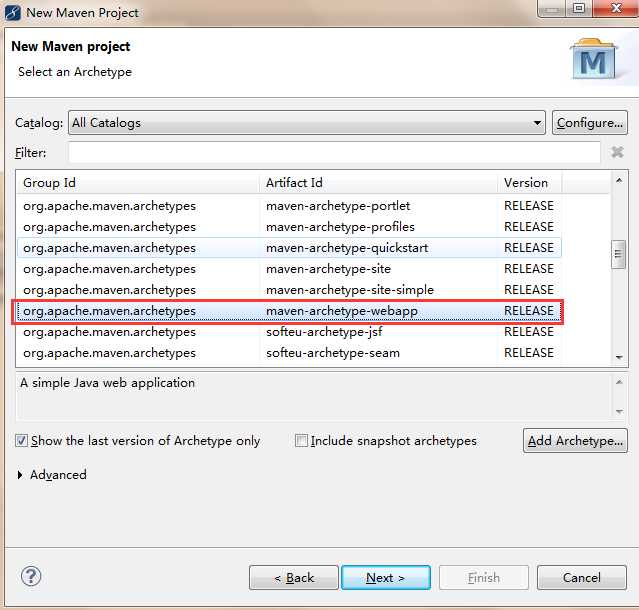Viewport: 639px width, 610px height.
Task: Sort by Artifact Id column header
Action: [x=378, y=183]
